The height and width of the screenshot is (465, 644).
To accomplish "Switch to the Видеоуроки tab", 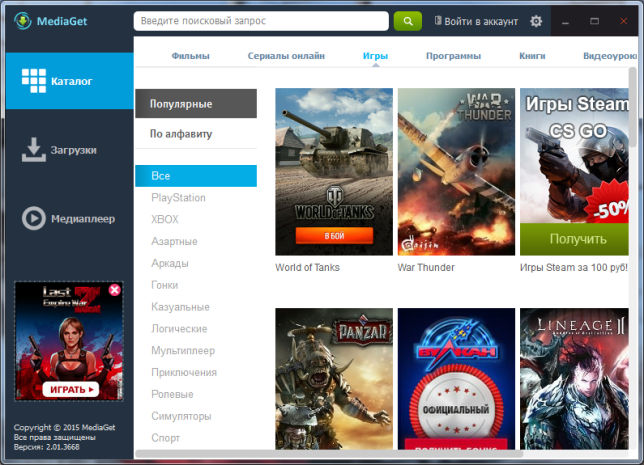I will coord(610,56).
